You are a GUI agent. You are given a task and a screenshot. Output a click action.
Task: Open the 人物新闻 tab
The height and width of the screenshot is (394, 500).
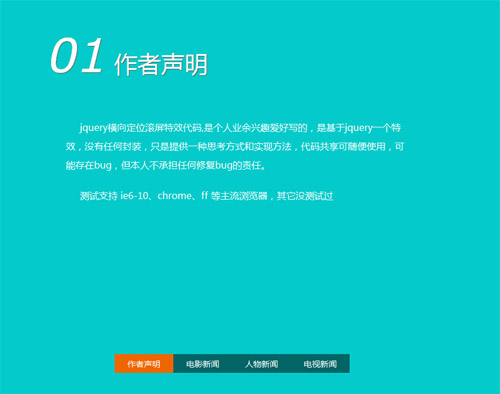coord(261,363)
